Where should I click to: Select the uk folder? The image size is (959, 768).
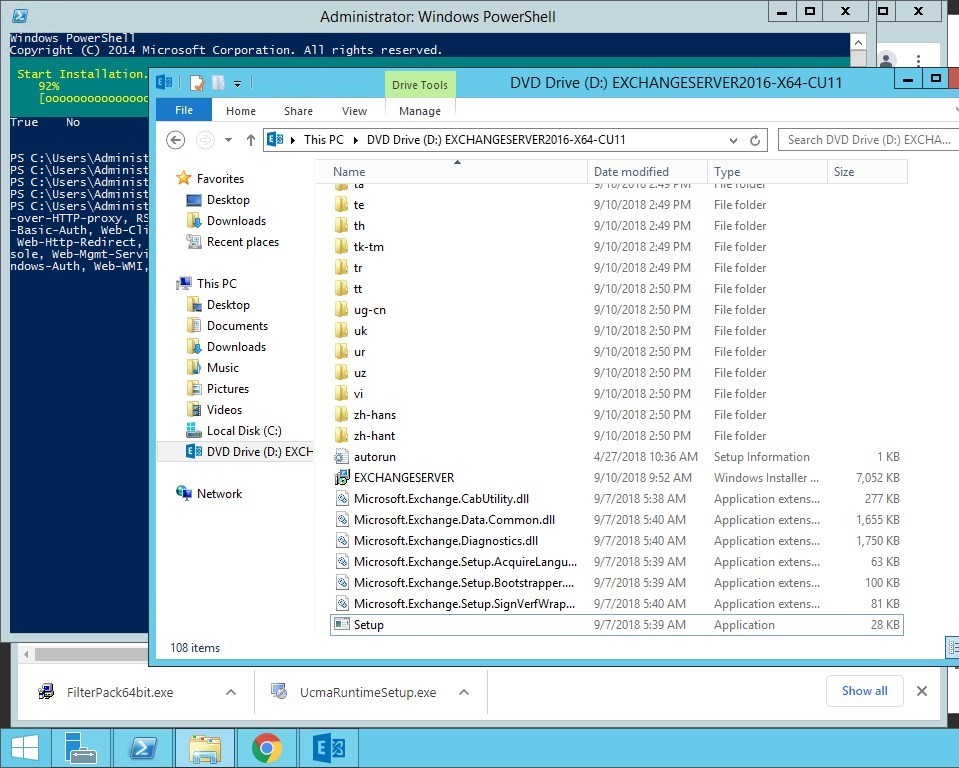[616, 331]
